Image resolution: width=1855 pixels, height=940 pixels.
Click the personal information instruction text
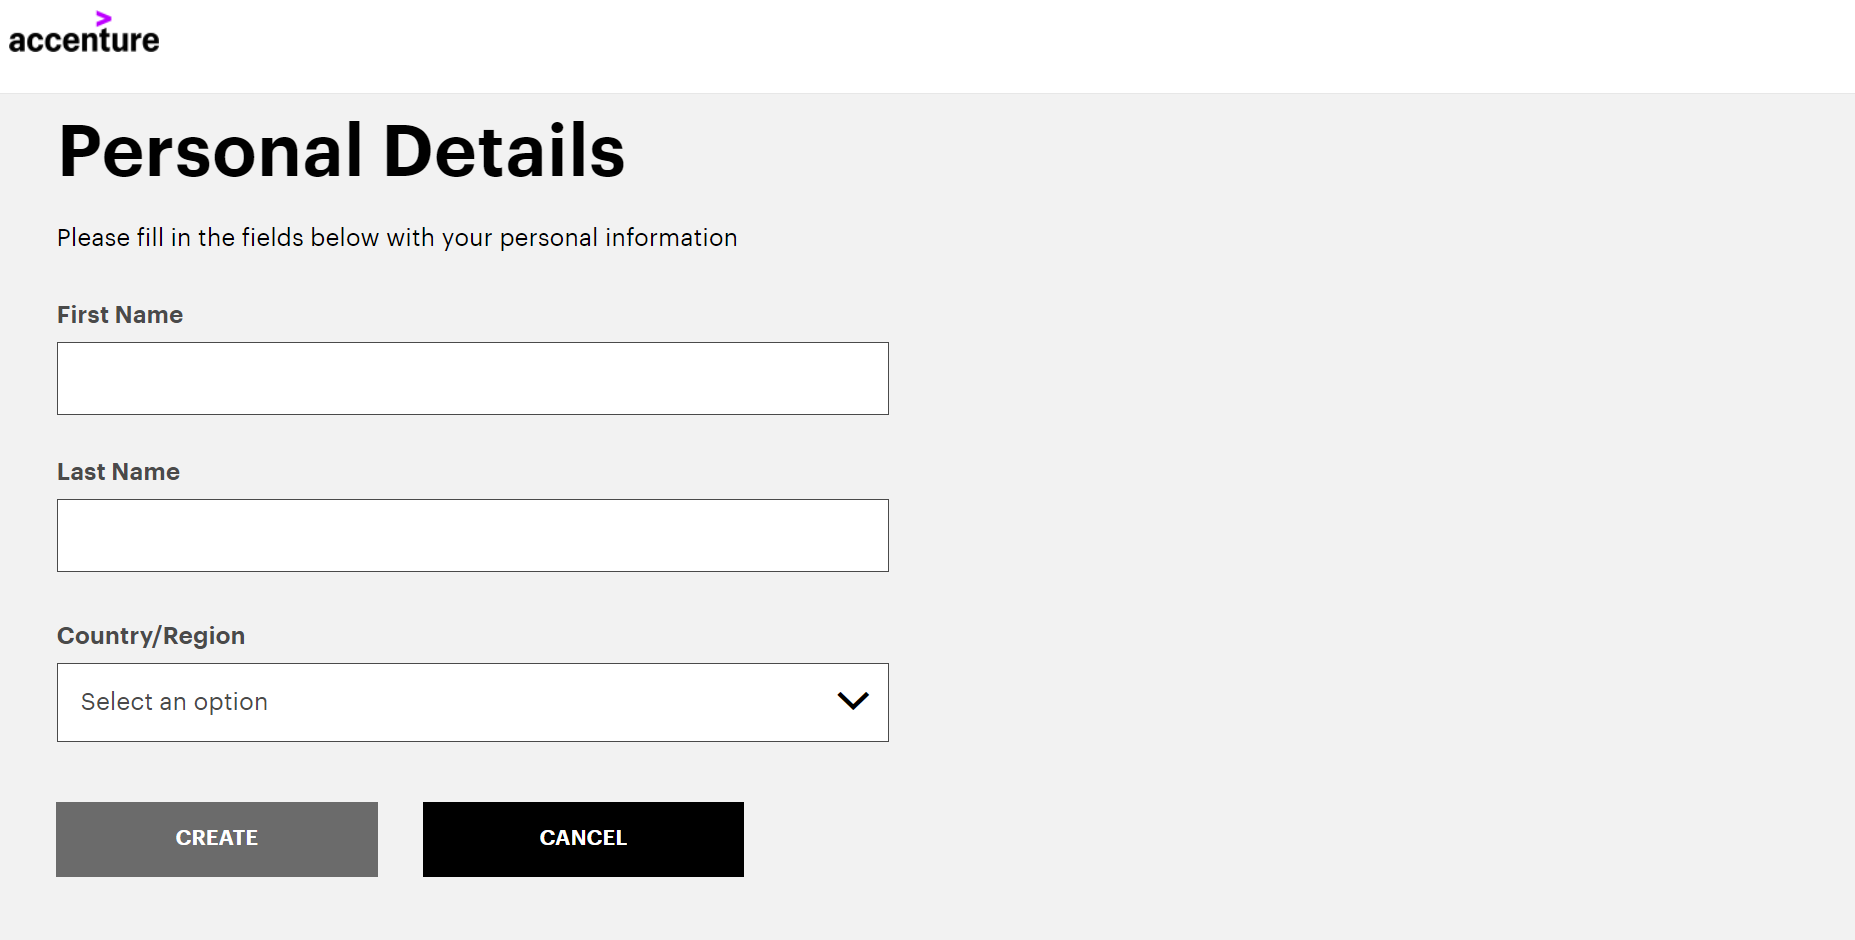(397, 238)
